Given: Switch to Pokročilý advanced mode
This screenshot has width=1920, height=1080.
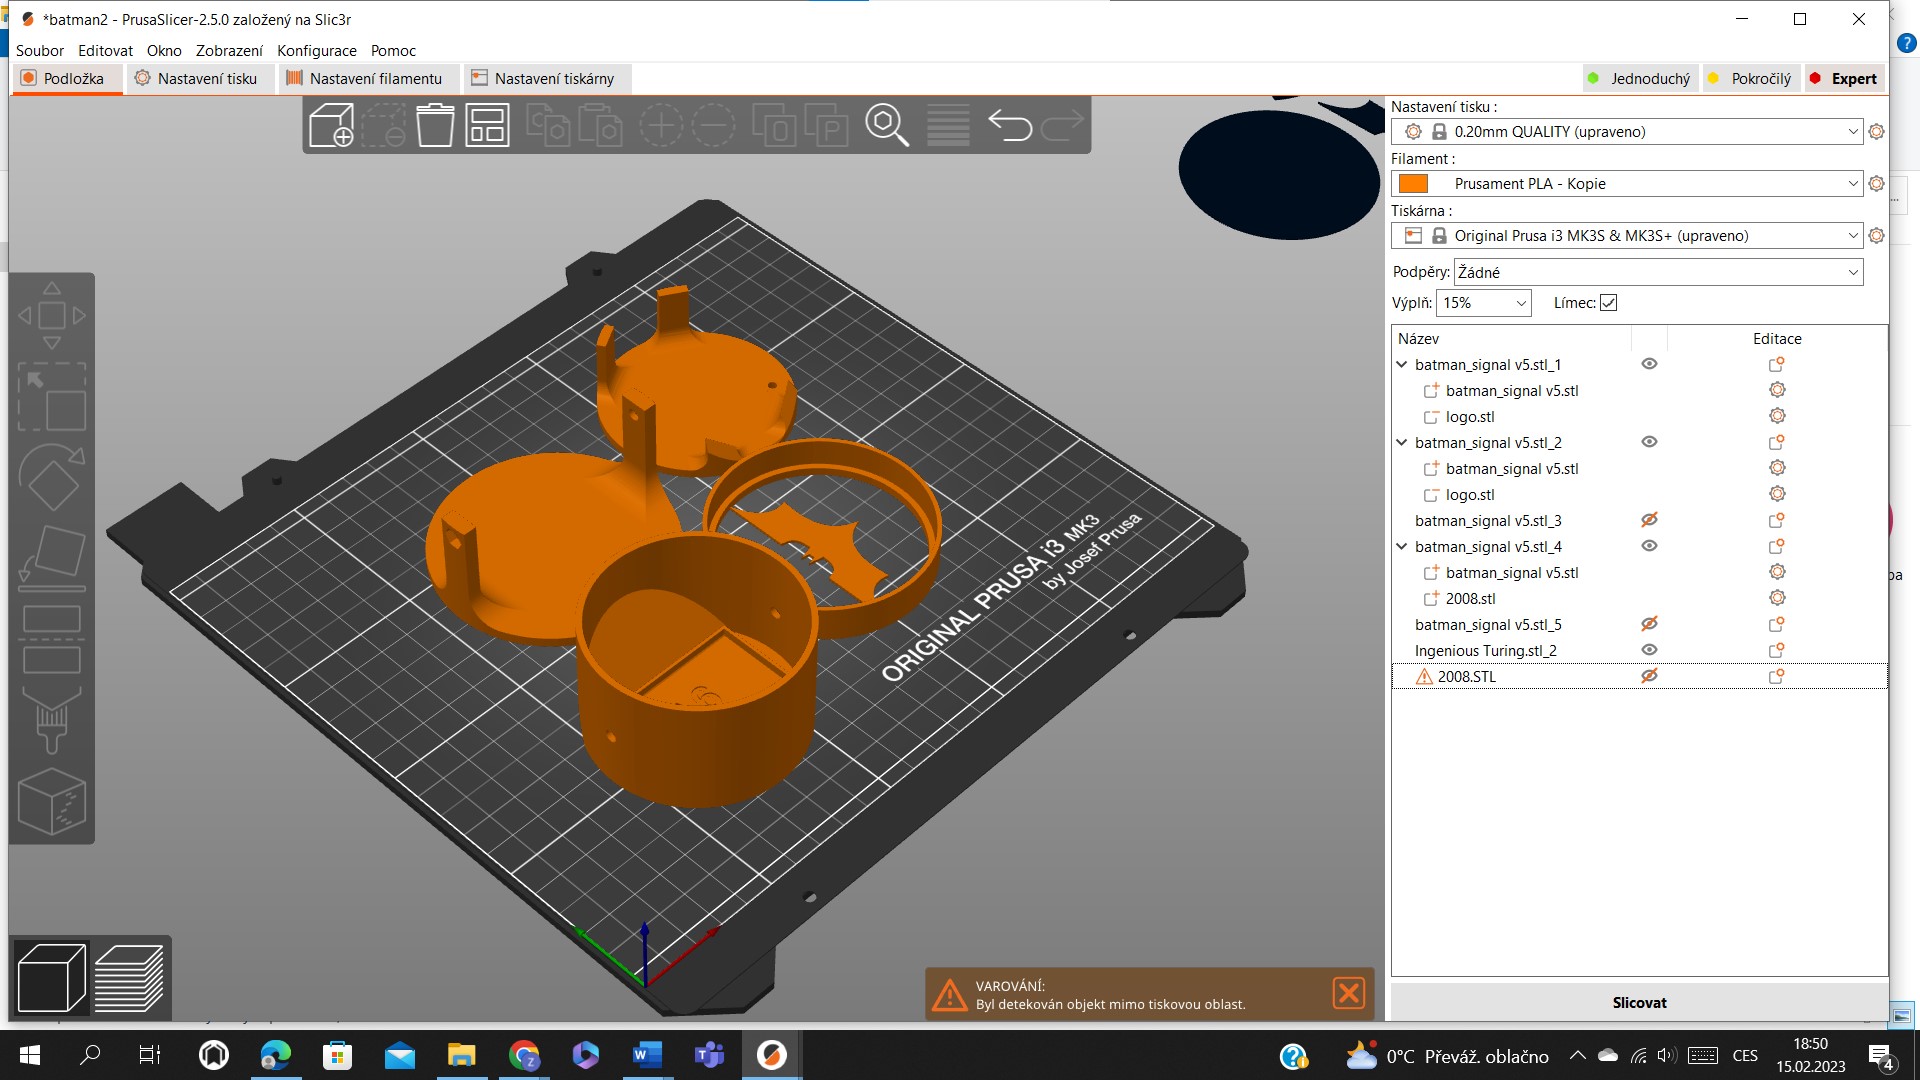Looking at the screenshot, I should 1750,79.
